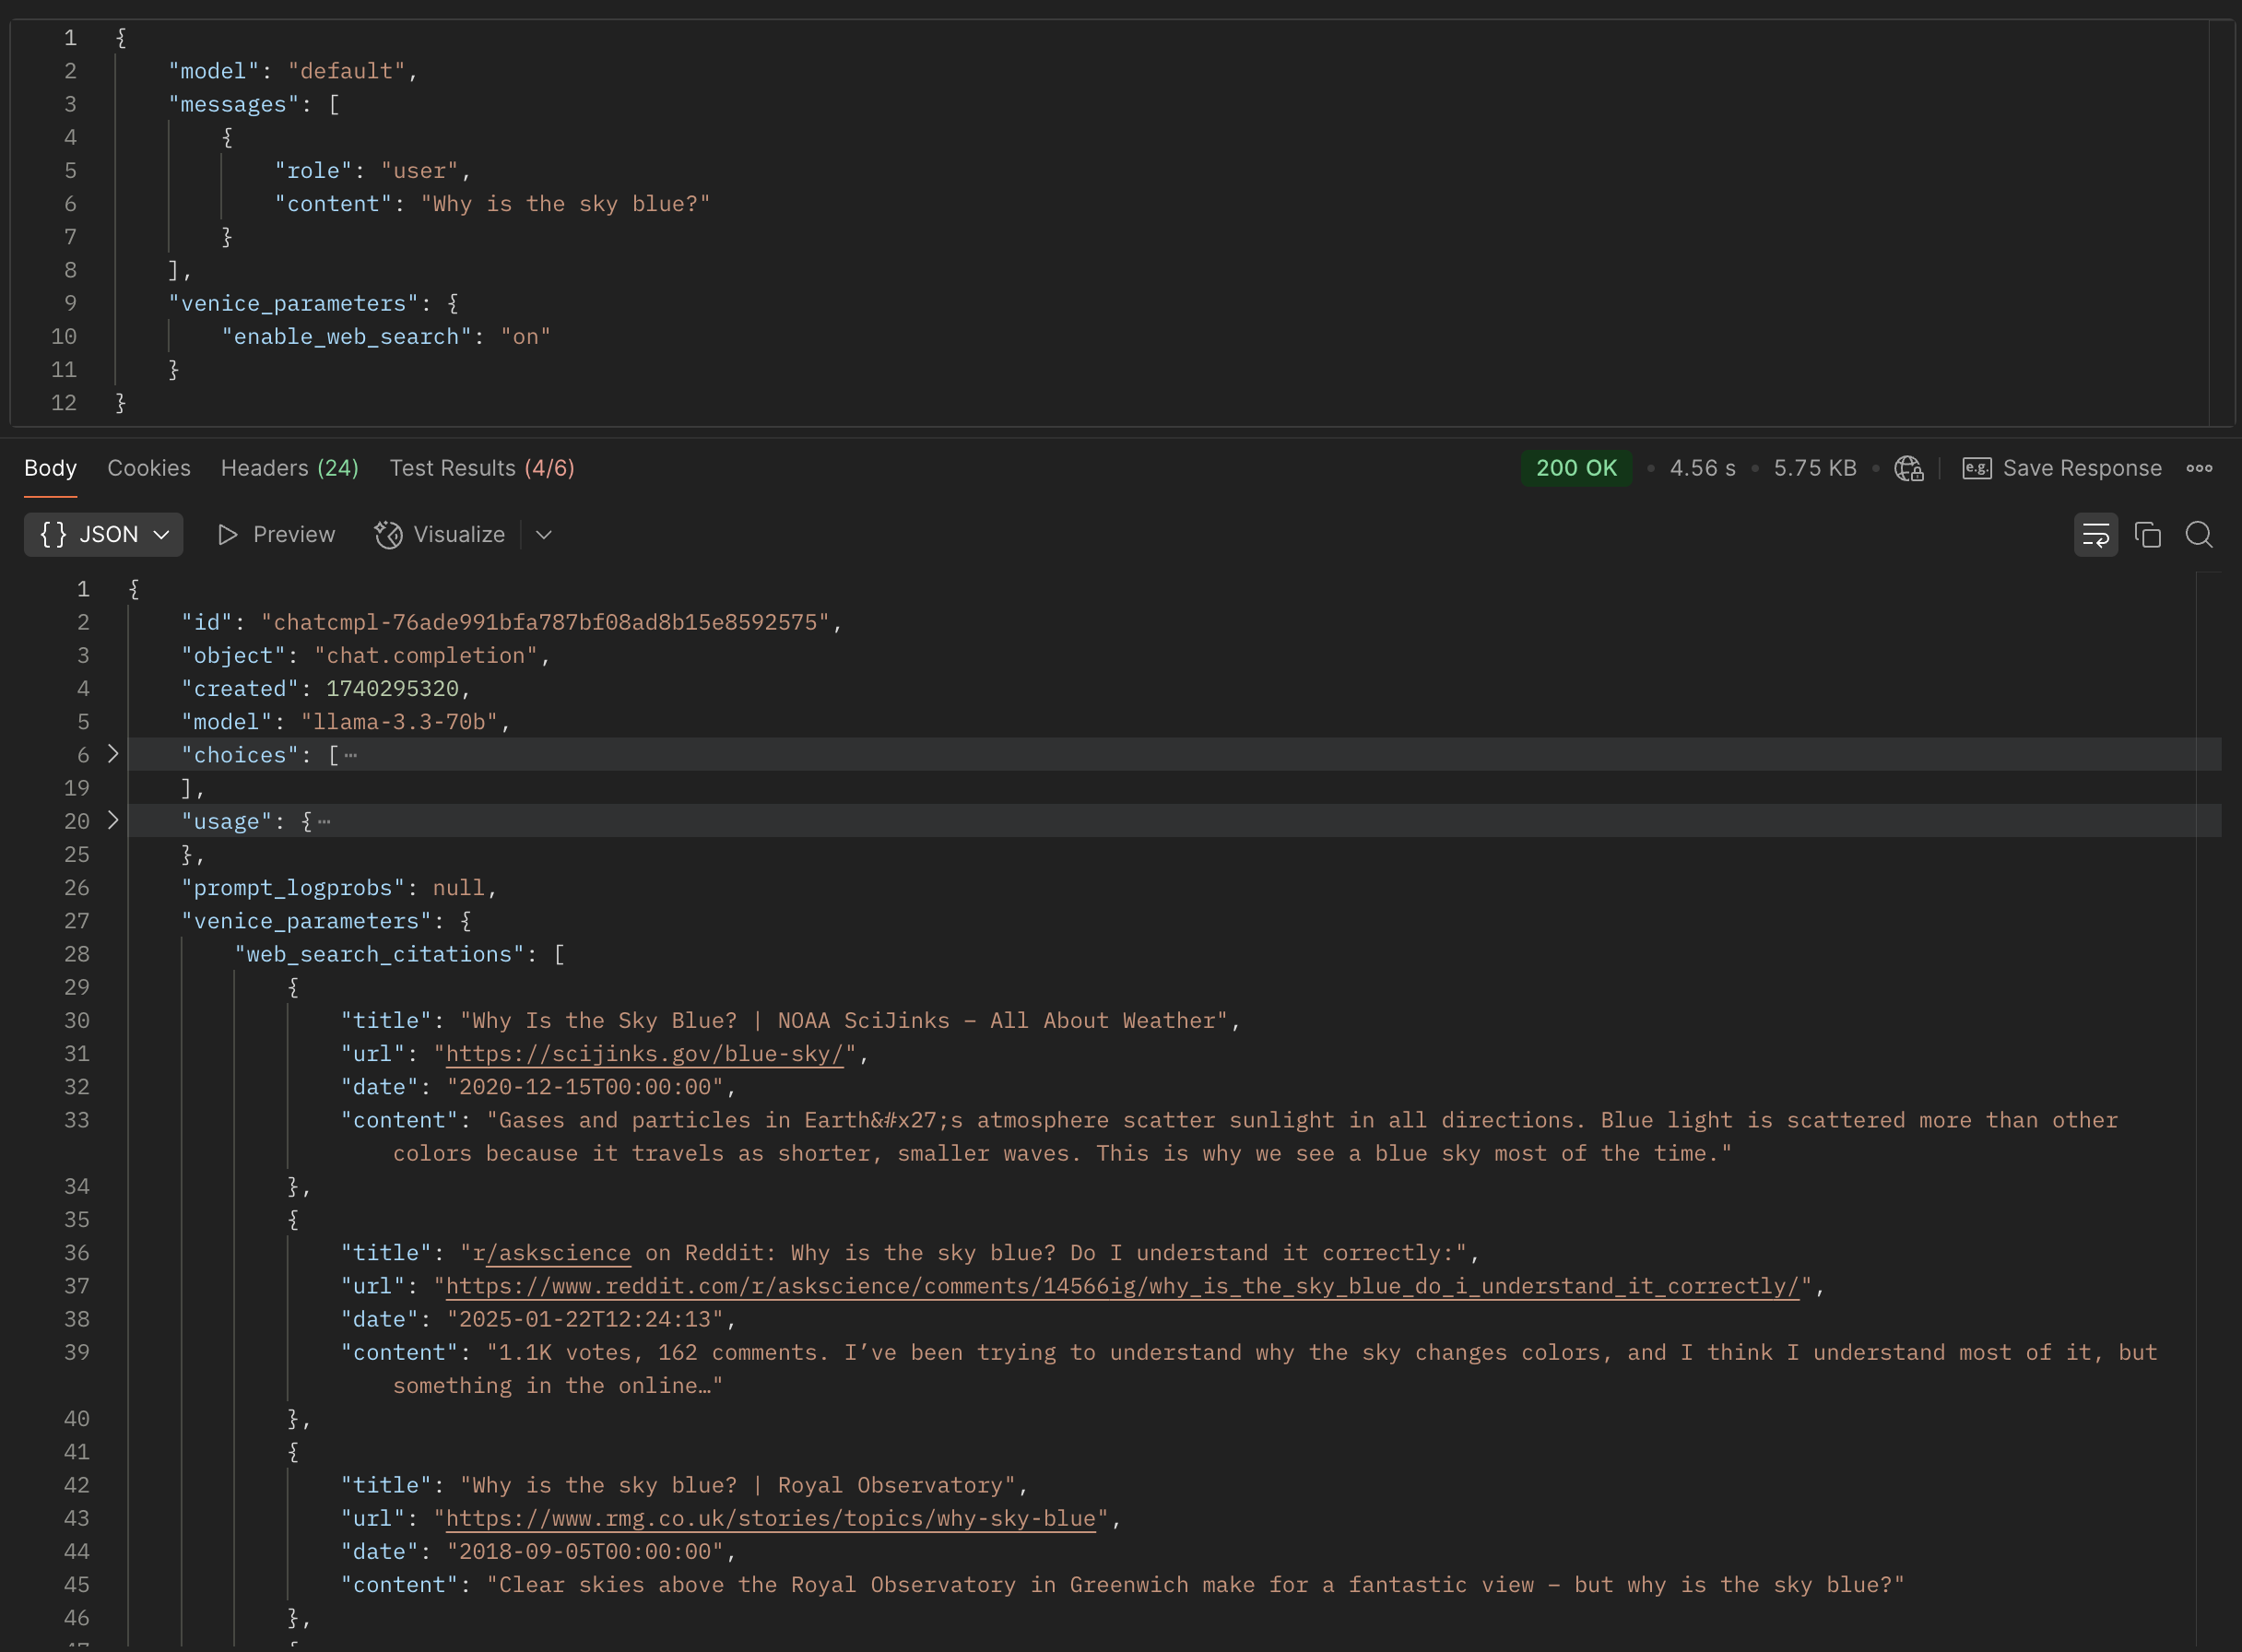Open Visualize with the wand icon
The width and height of the screenshot is (2242, 1652).
point(389,534)
